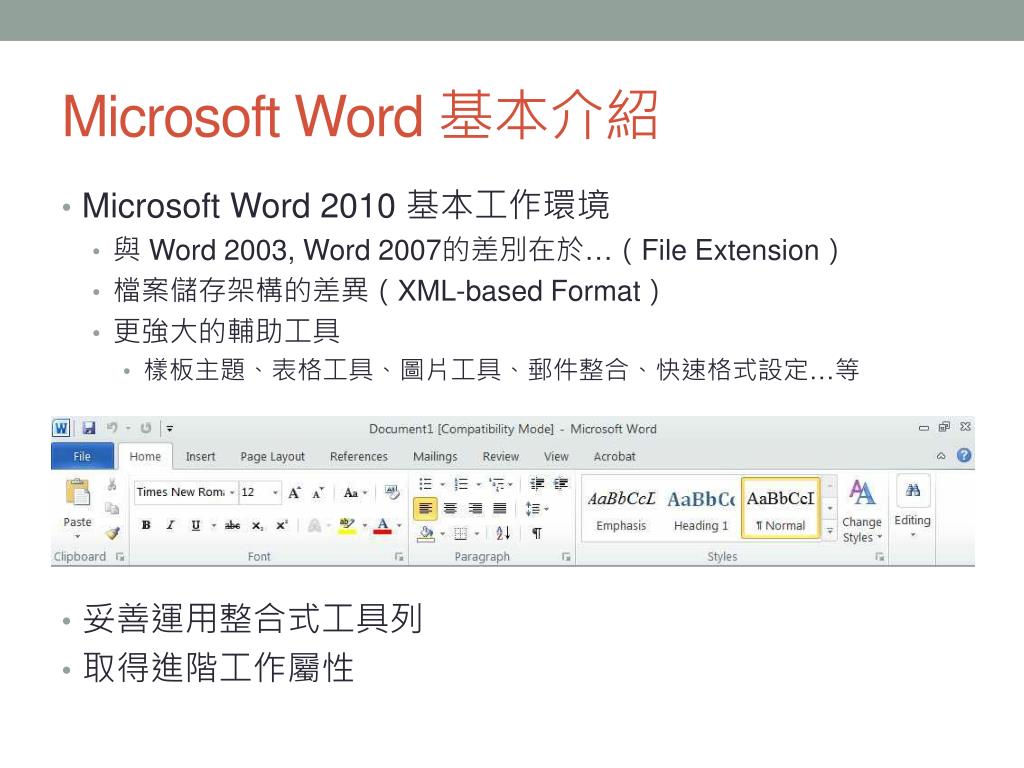Image resolution: width=1024 pixels, height=768 pixels.
Task: Click the Text Effects glowing A icon
Action: pos(315,525)
